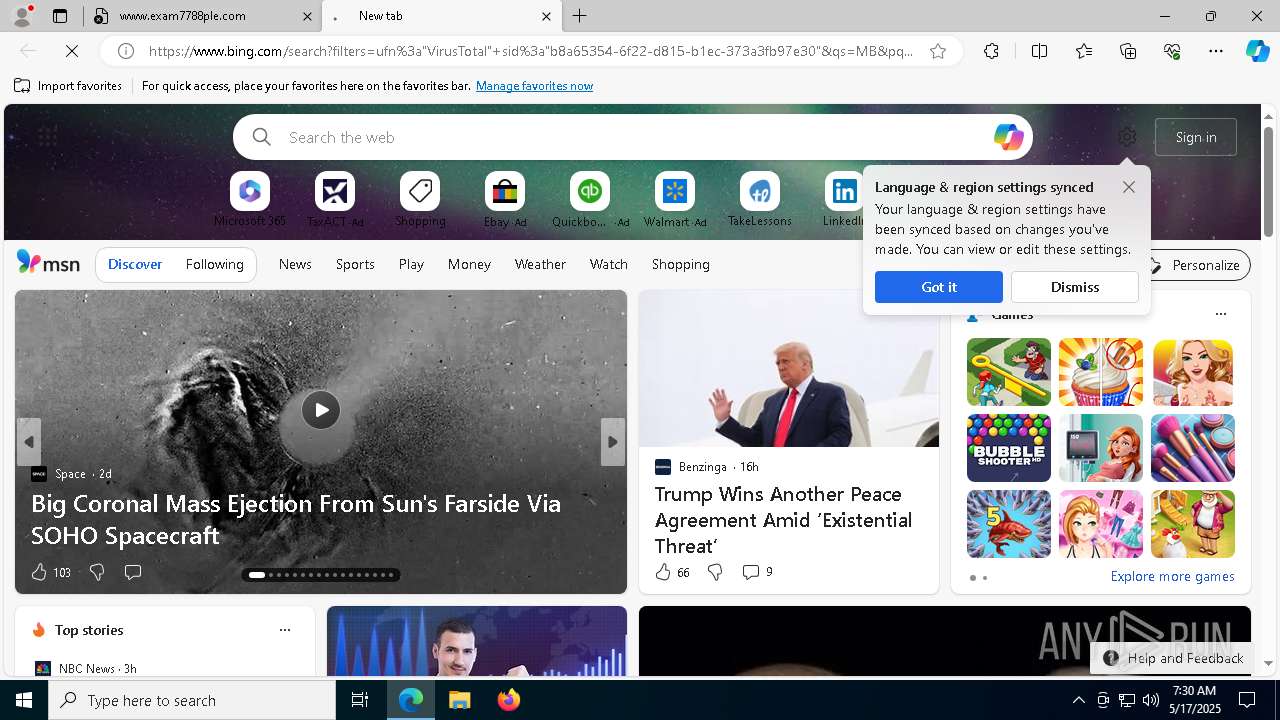Open the Collections toolbar icon
The width and height of the screenshot is (1280, 720).
coord(1128,51)
